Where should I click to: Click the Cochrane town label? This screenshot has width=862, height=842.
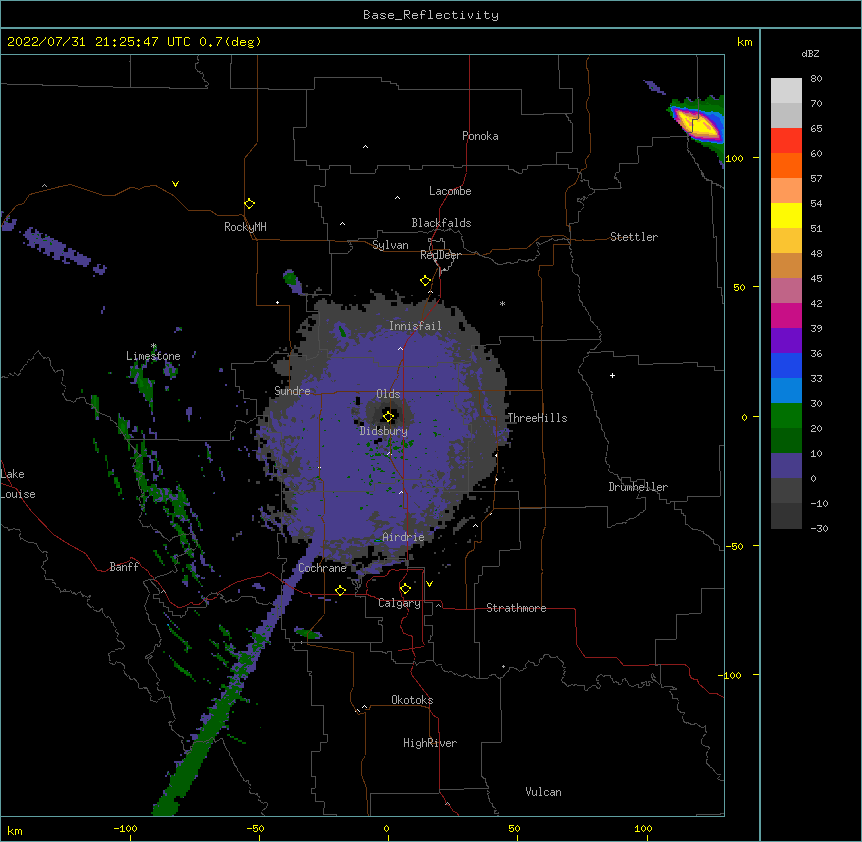click(x=322, y=568)
